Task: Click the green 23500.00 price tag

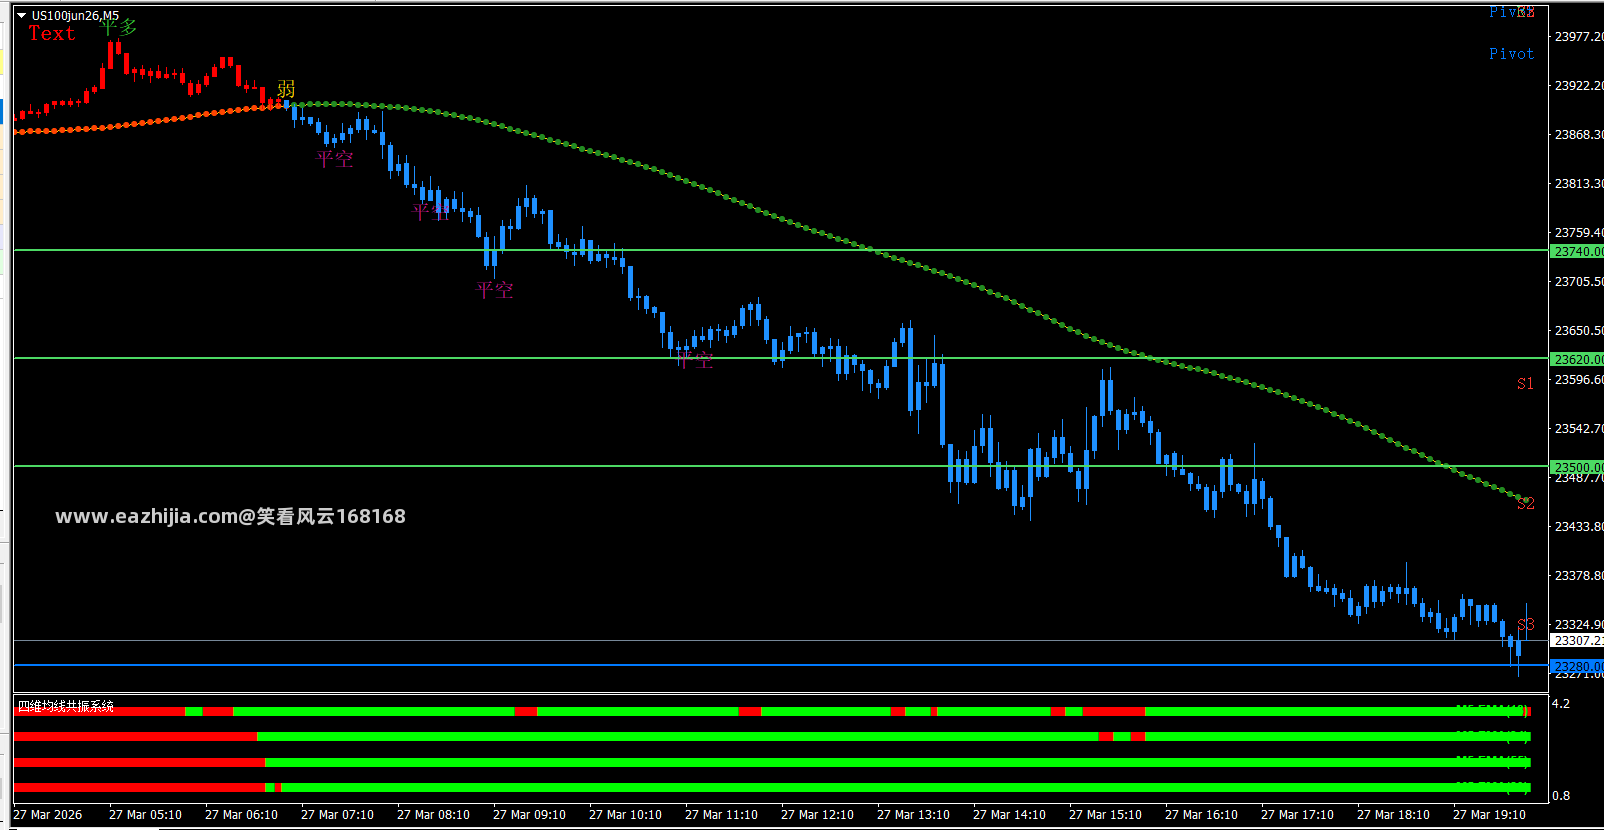Action: (x=1577, y=467)
